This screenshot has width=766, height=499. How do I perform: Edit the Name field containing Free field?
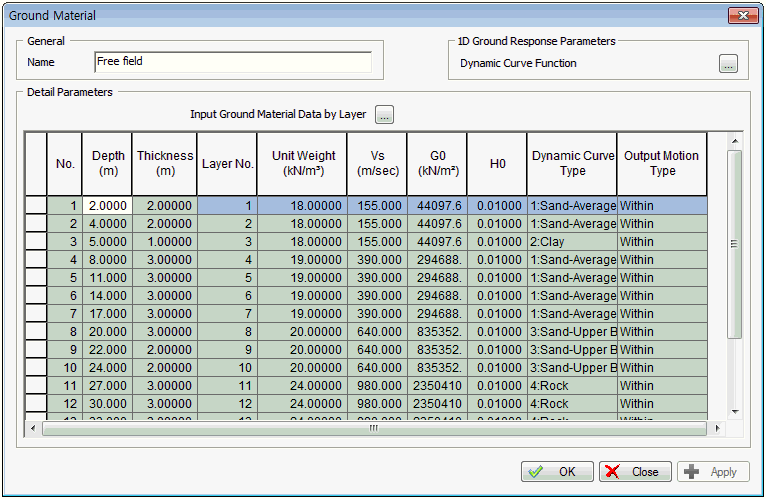coord(232,62)
